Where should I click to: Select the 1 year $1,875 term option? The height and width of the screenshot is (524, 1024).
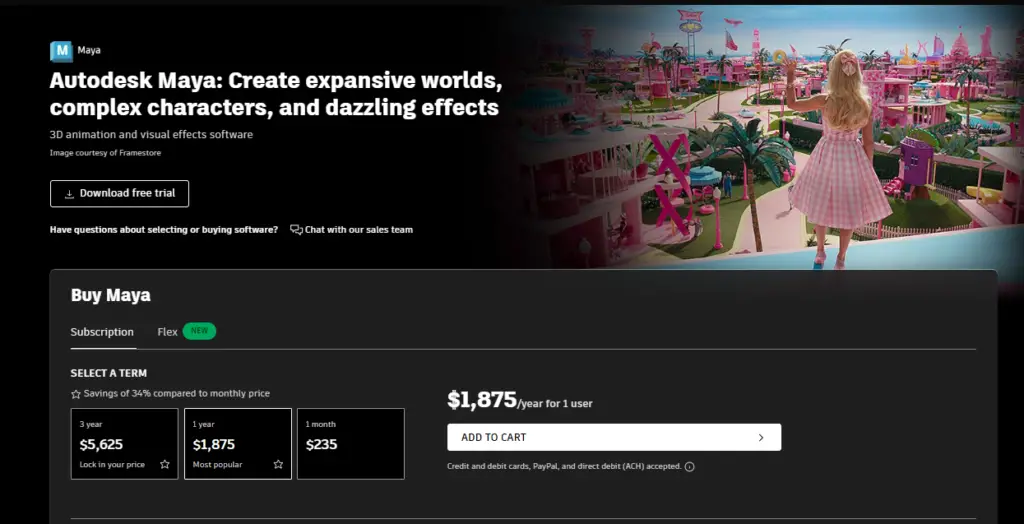point(238,443)
